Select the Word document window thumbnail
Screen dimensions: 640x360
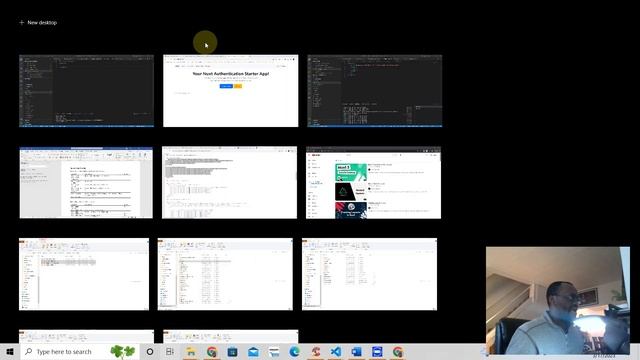[86, 182]
